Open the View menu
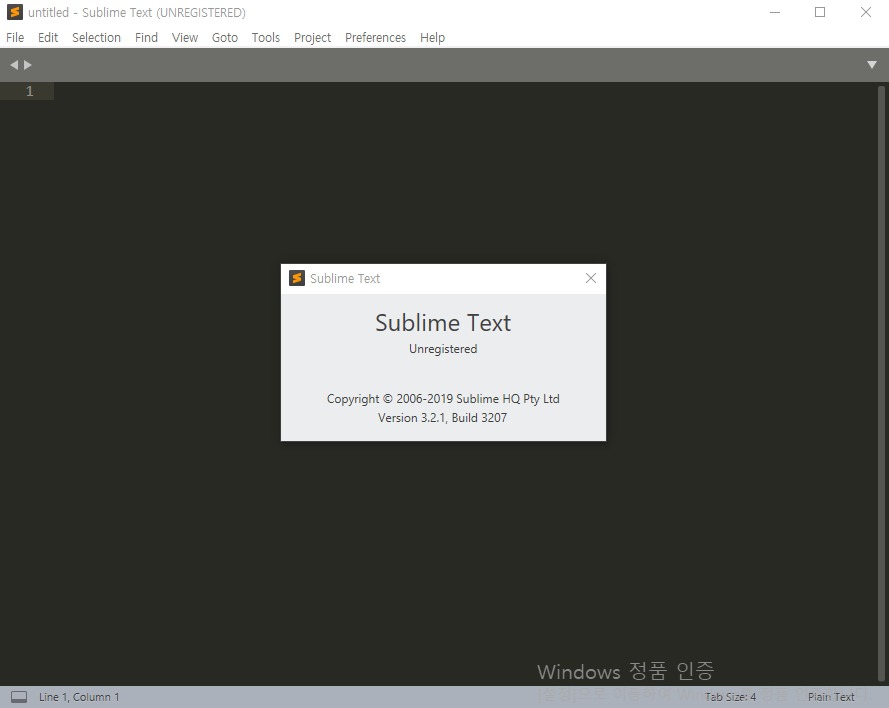 pyautogui.click(x=185, y=37)
